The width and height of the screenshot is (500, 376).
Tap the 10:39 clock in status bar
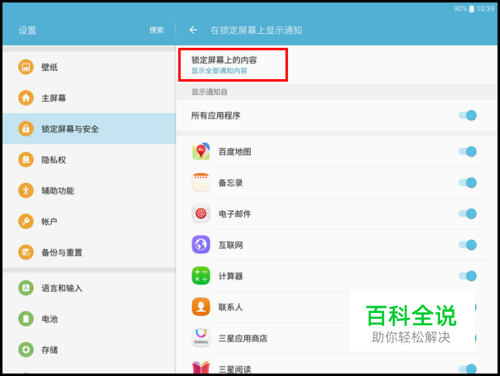[x=485, y=9]
